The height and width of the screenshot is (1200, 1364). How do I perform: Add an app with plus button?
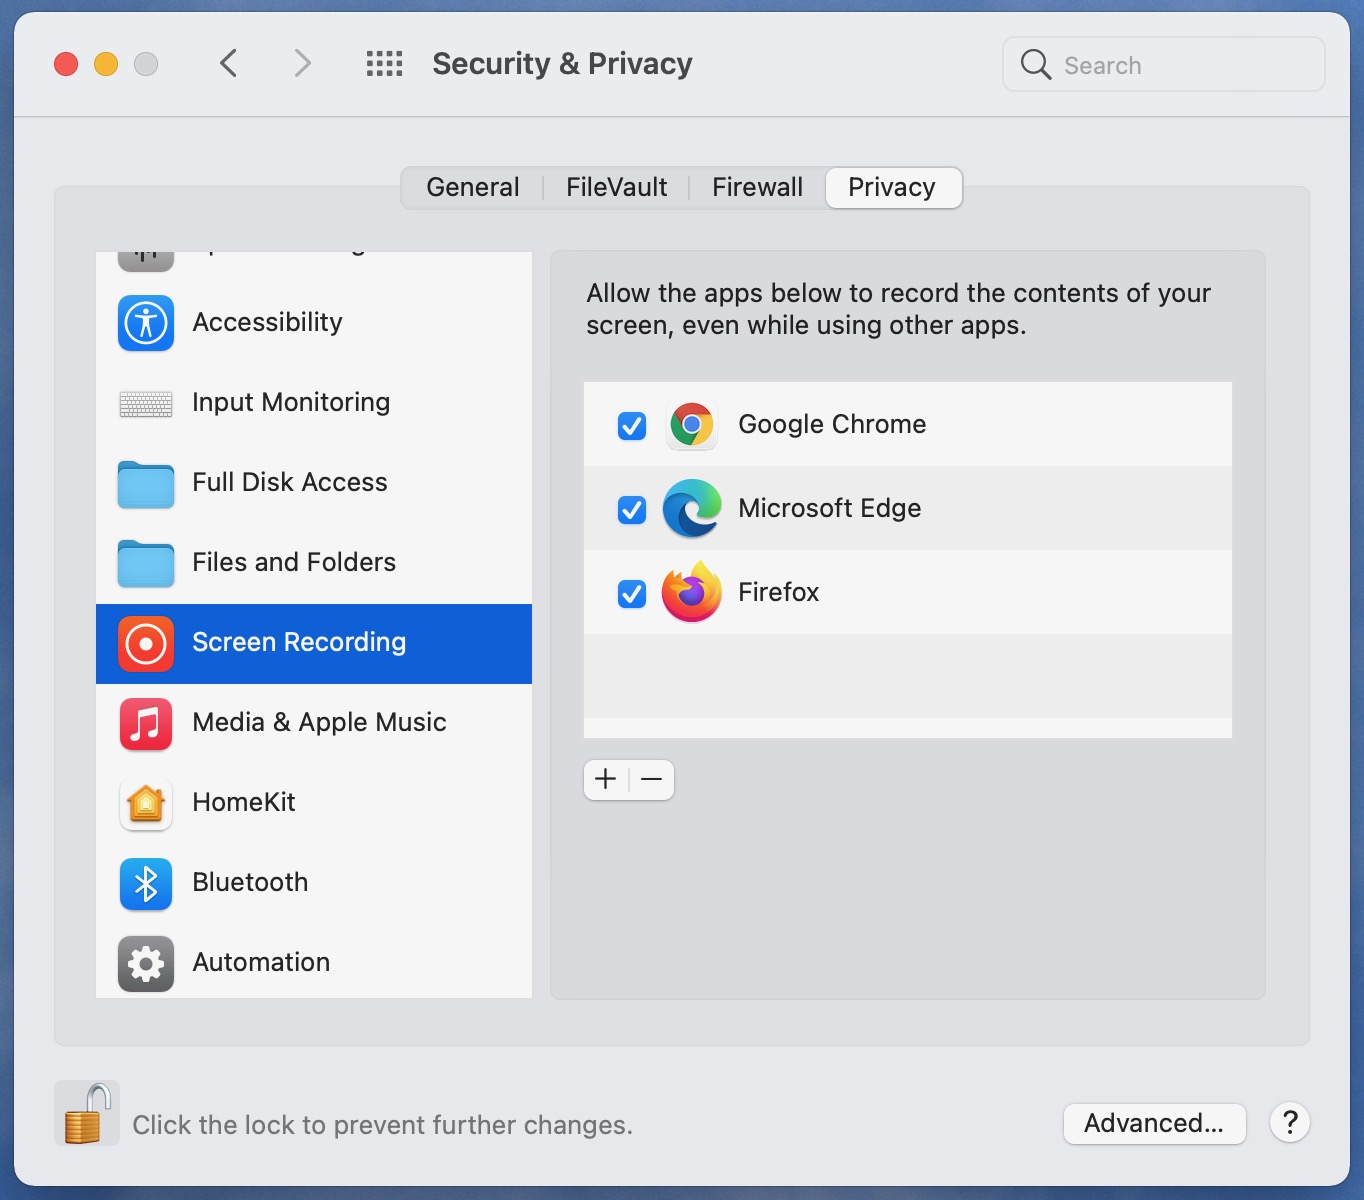606,779
